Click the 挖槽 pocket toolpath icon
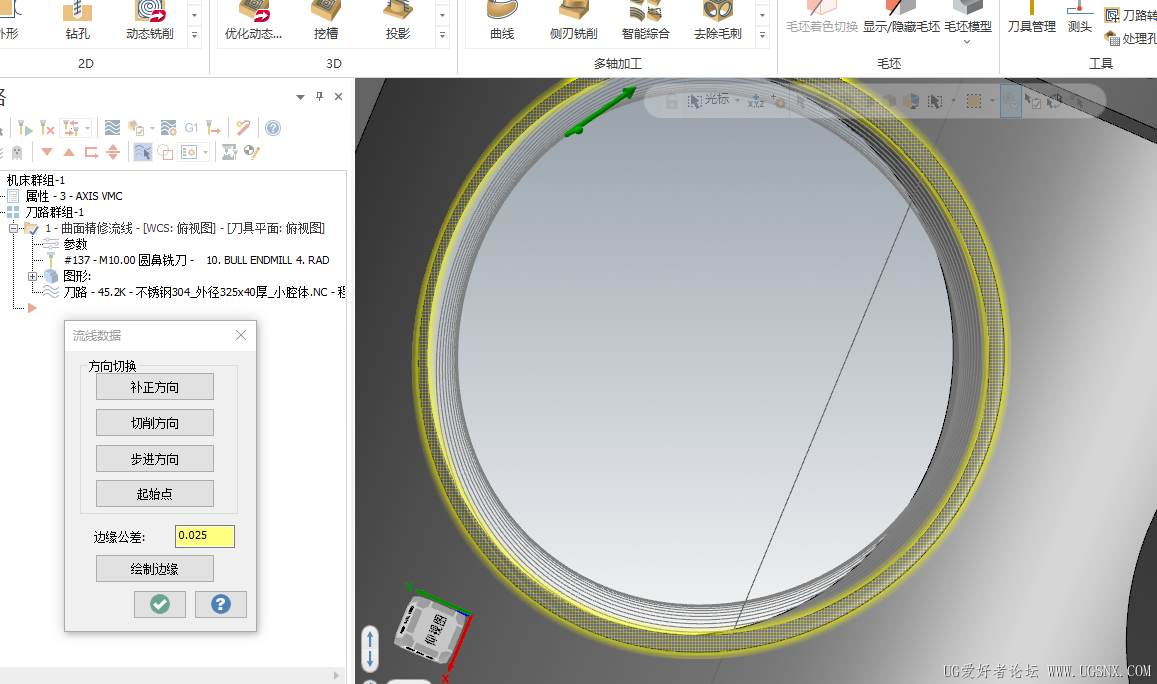1157x684 pixels. pos(325,20)
